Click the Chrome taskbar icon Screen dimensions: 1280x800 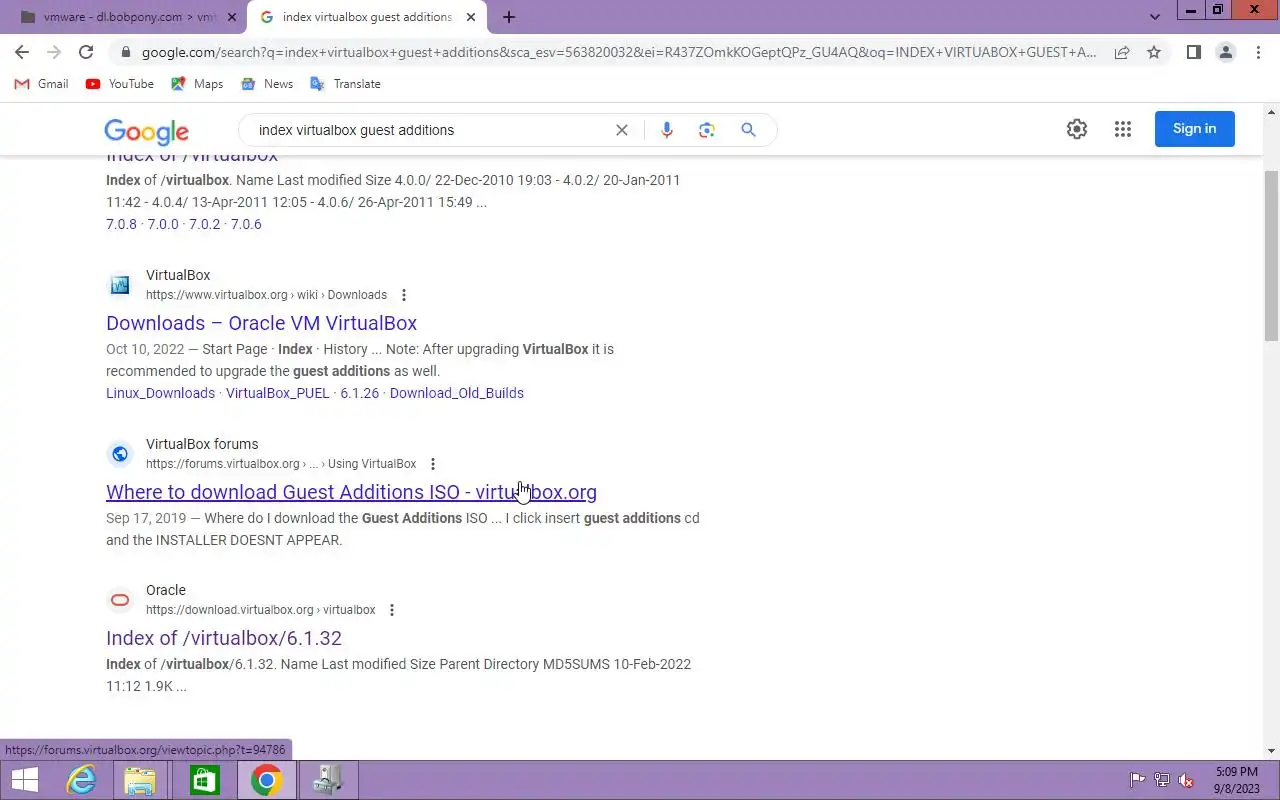coord(266,780)
